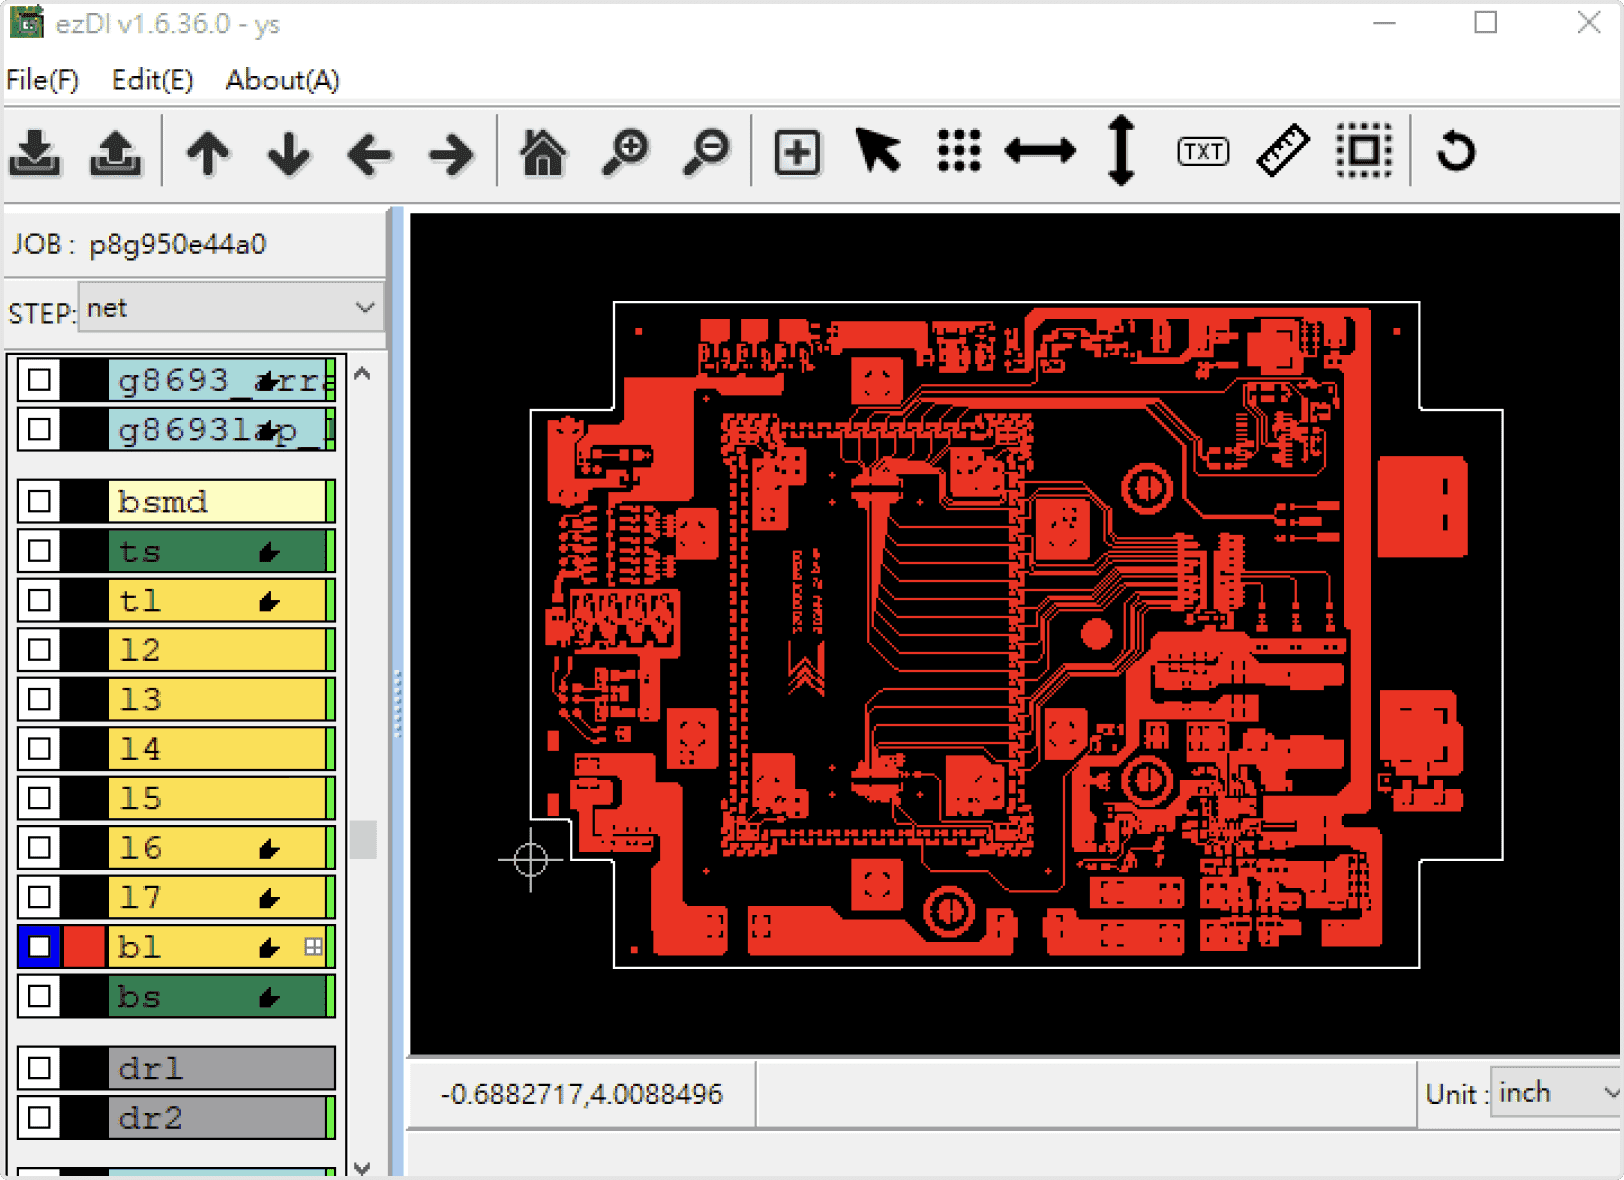Click the black color swatch of bsmd layer

tap(84, 501)
